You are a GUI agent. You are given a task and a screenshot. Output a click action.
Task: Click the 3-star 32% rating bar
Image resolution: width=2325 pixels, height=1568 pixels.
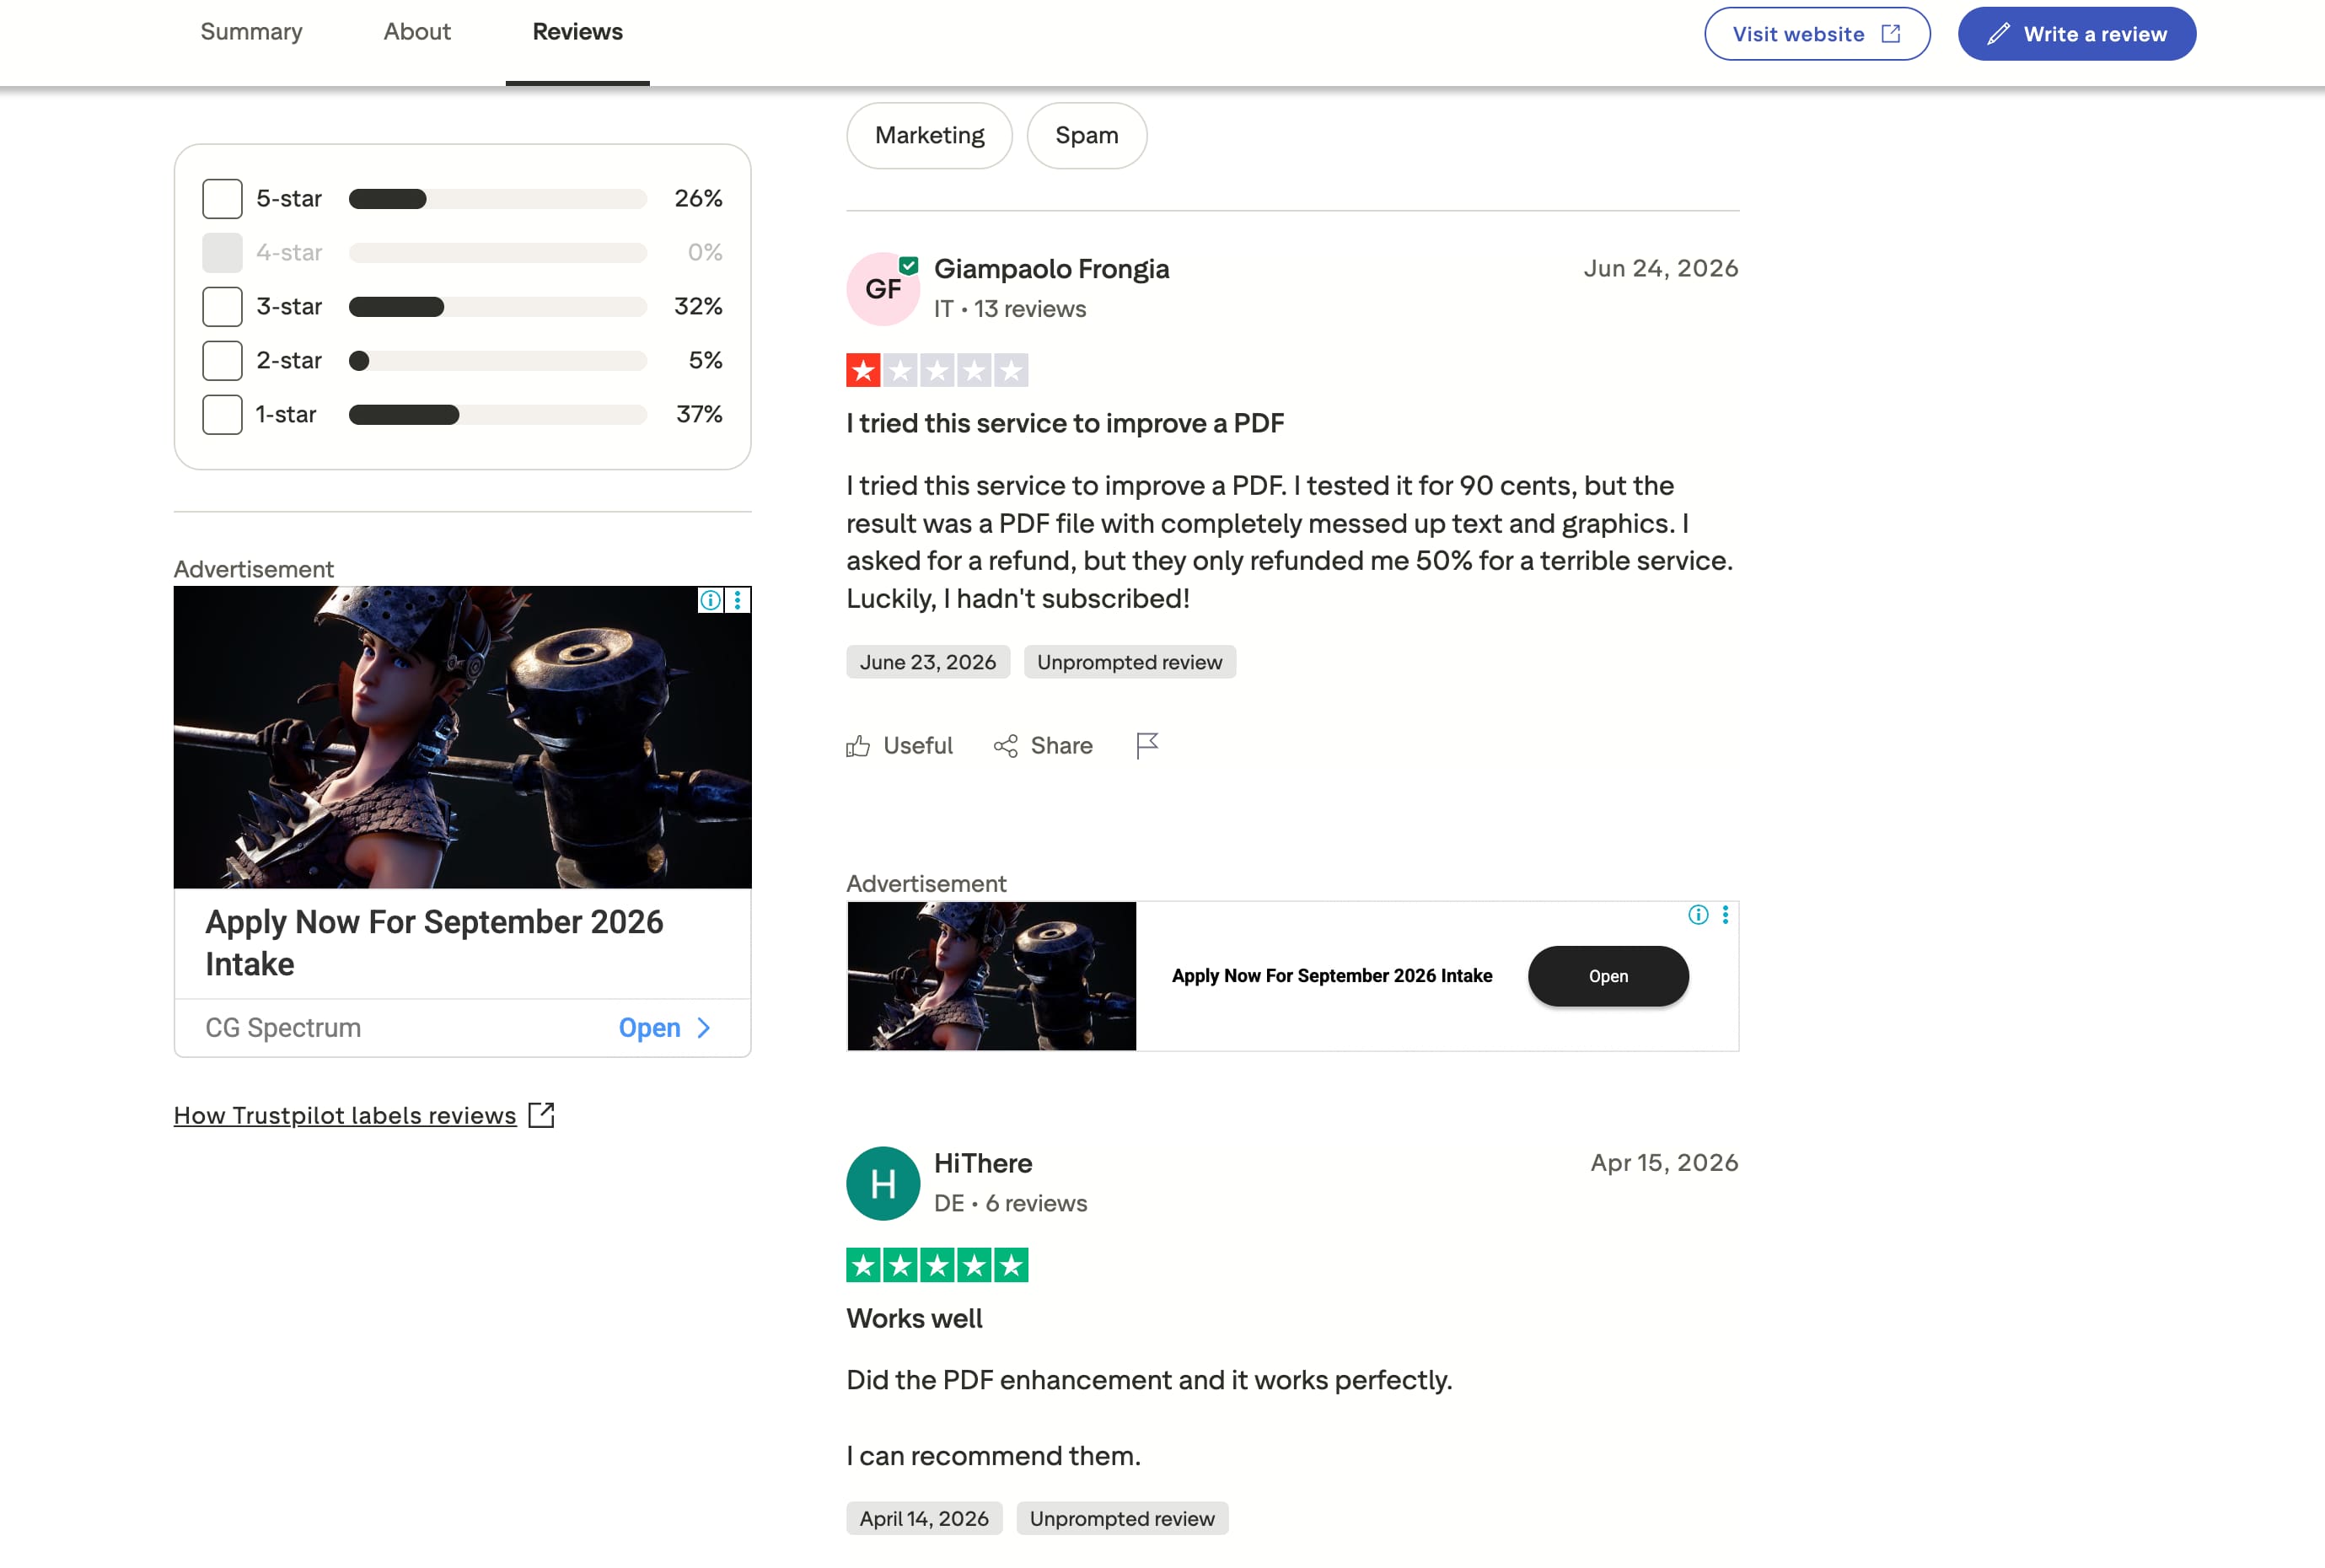(497, 307)
